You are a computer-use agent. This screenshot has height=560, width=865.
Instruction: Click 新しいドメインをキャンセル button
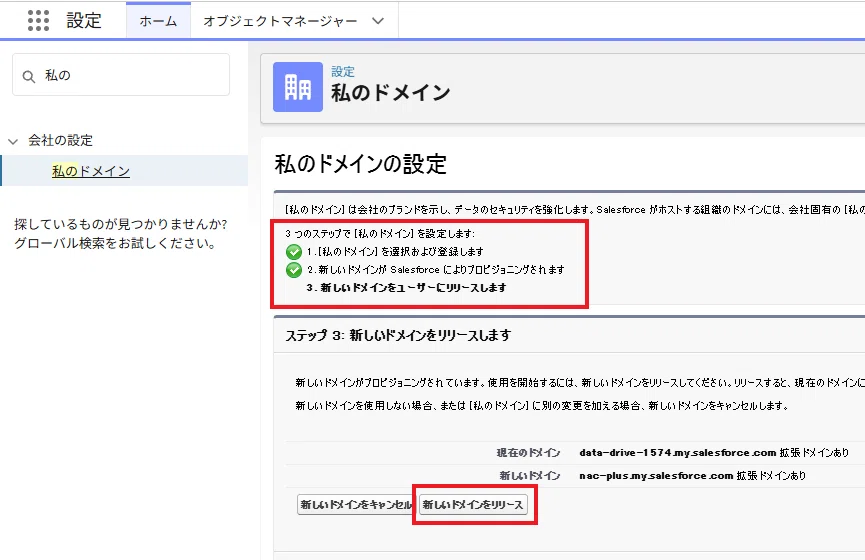356,505
